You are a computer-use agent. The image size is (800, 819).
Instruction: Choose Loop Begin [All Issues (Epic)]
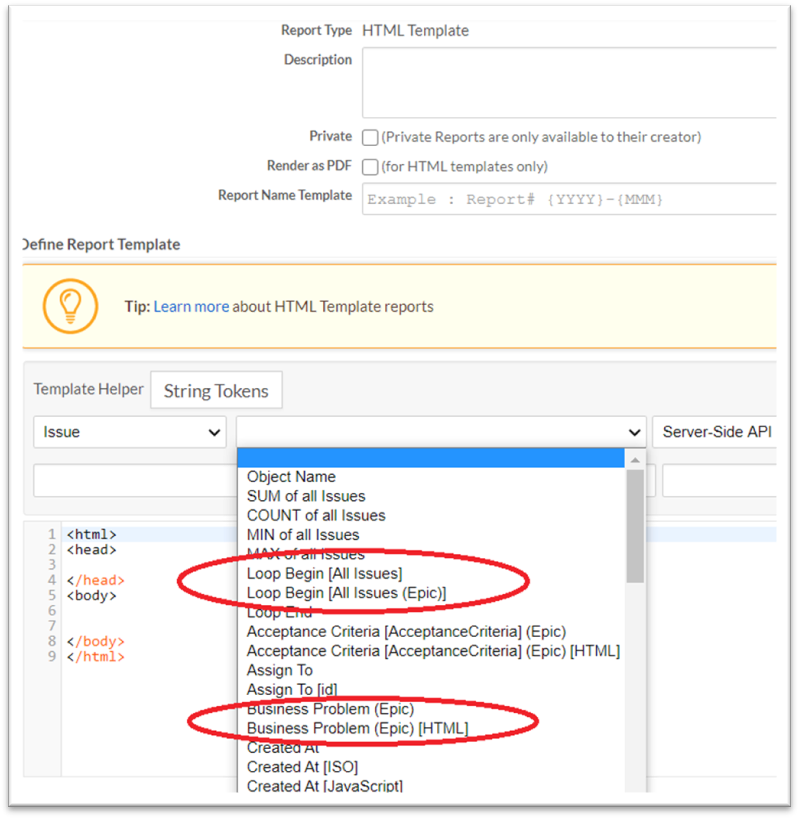click(x=346, y=593)
